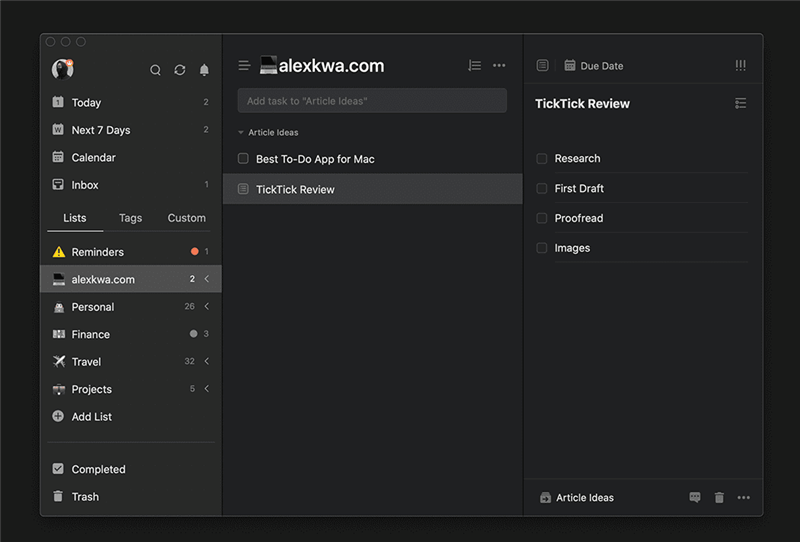
Task: Collapse the Article Ideas section
Action: 241,132
